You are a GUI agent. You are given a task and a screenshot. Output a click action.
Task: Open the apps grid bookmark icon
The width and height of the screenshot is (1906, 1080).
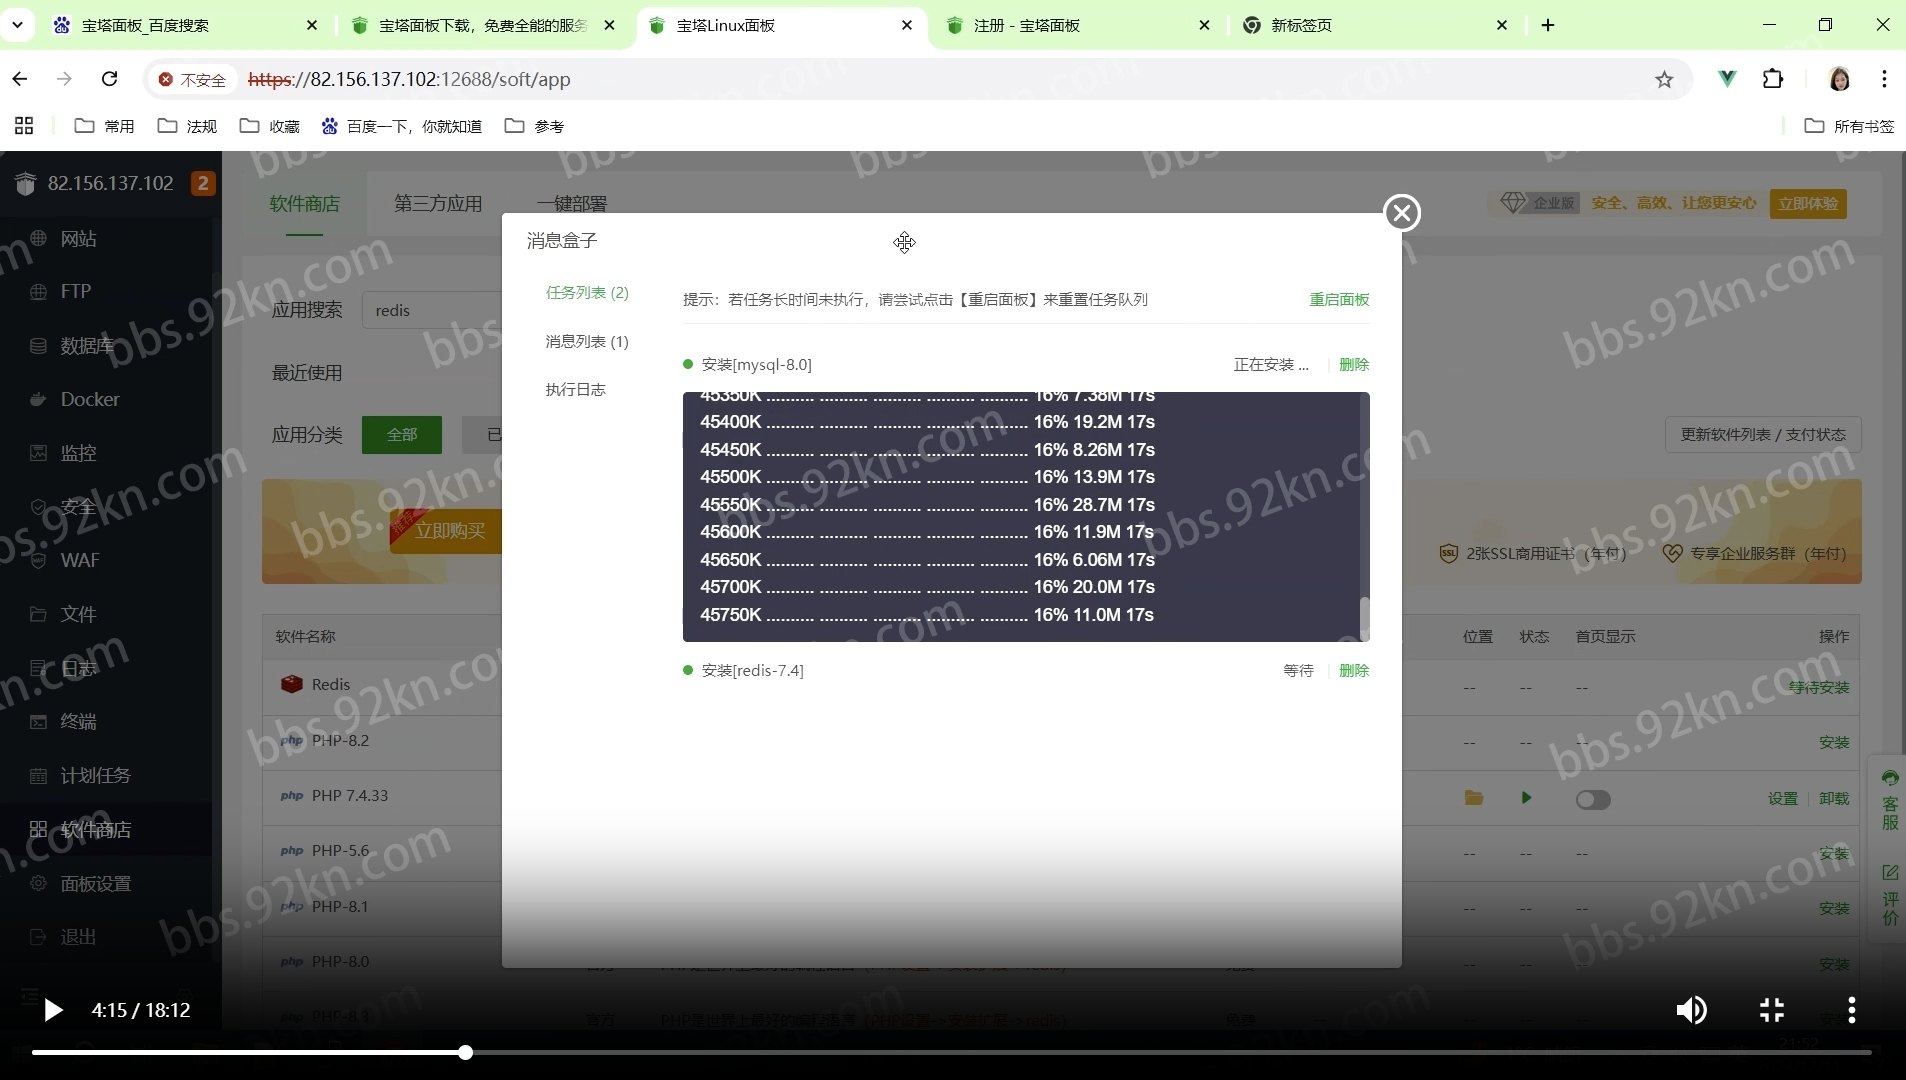24,126
